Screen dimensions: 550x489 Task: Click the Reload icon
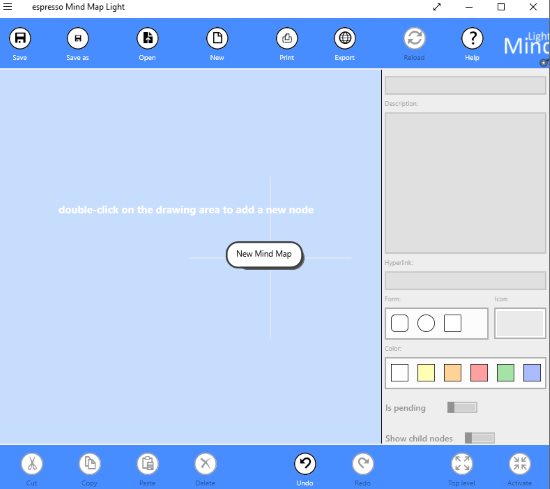(x=415, y=38)
